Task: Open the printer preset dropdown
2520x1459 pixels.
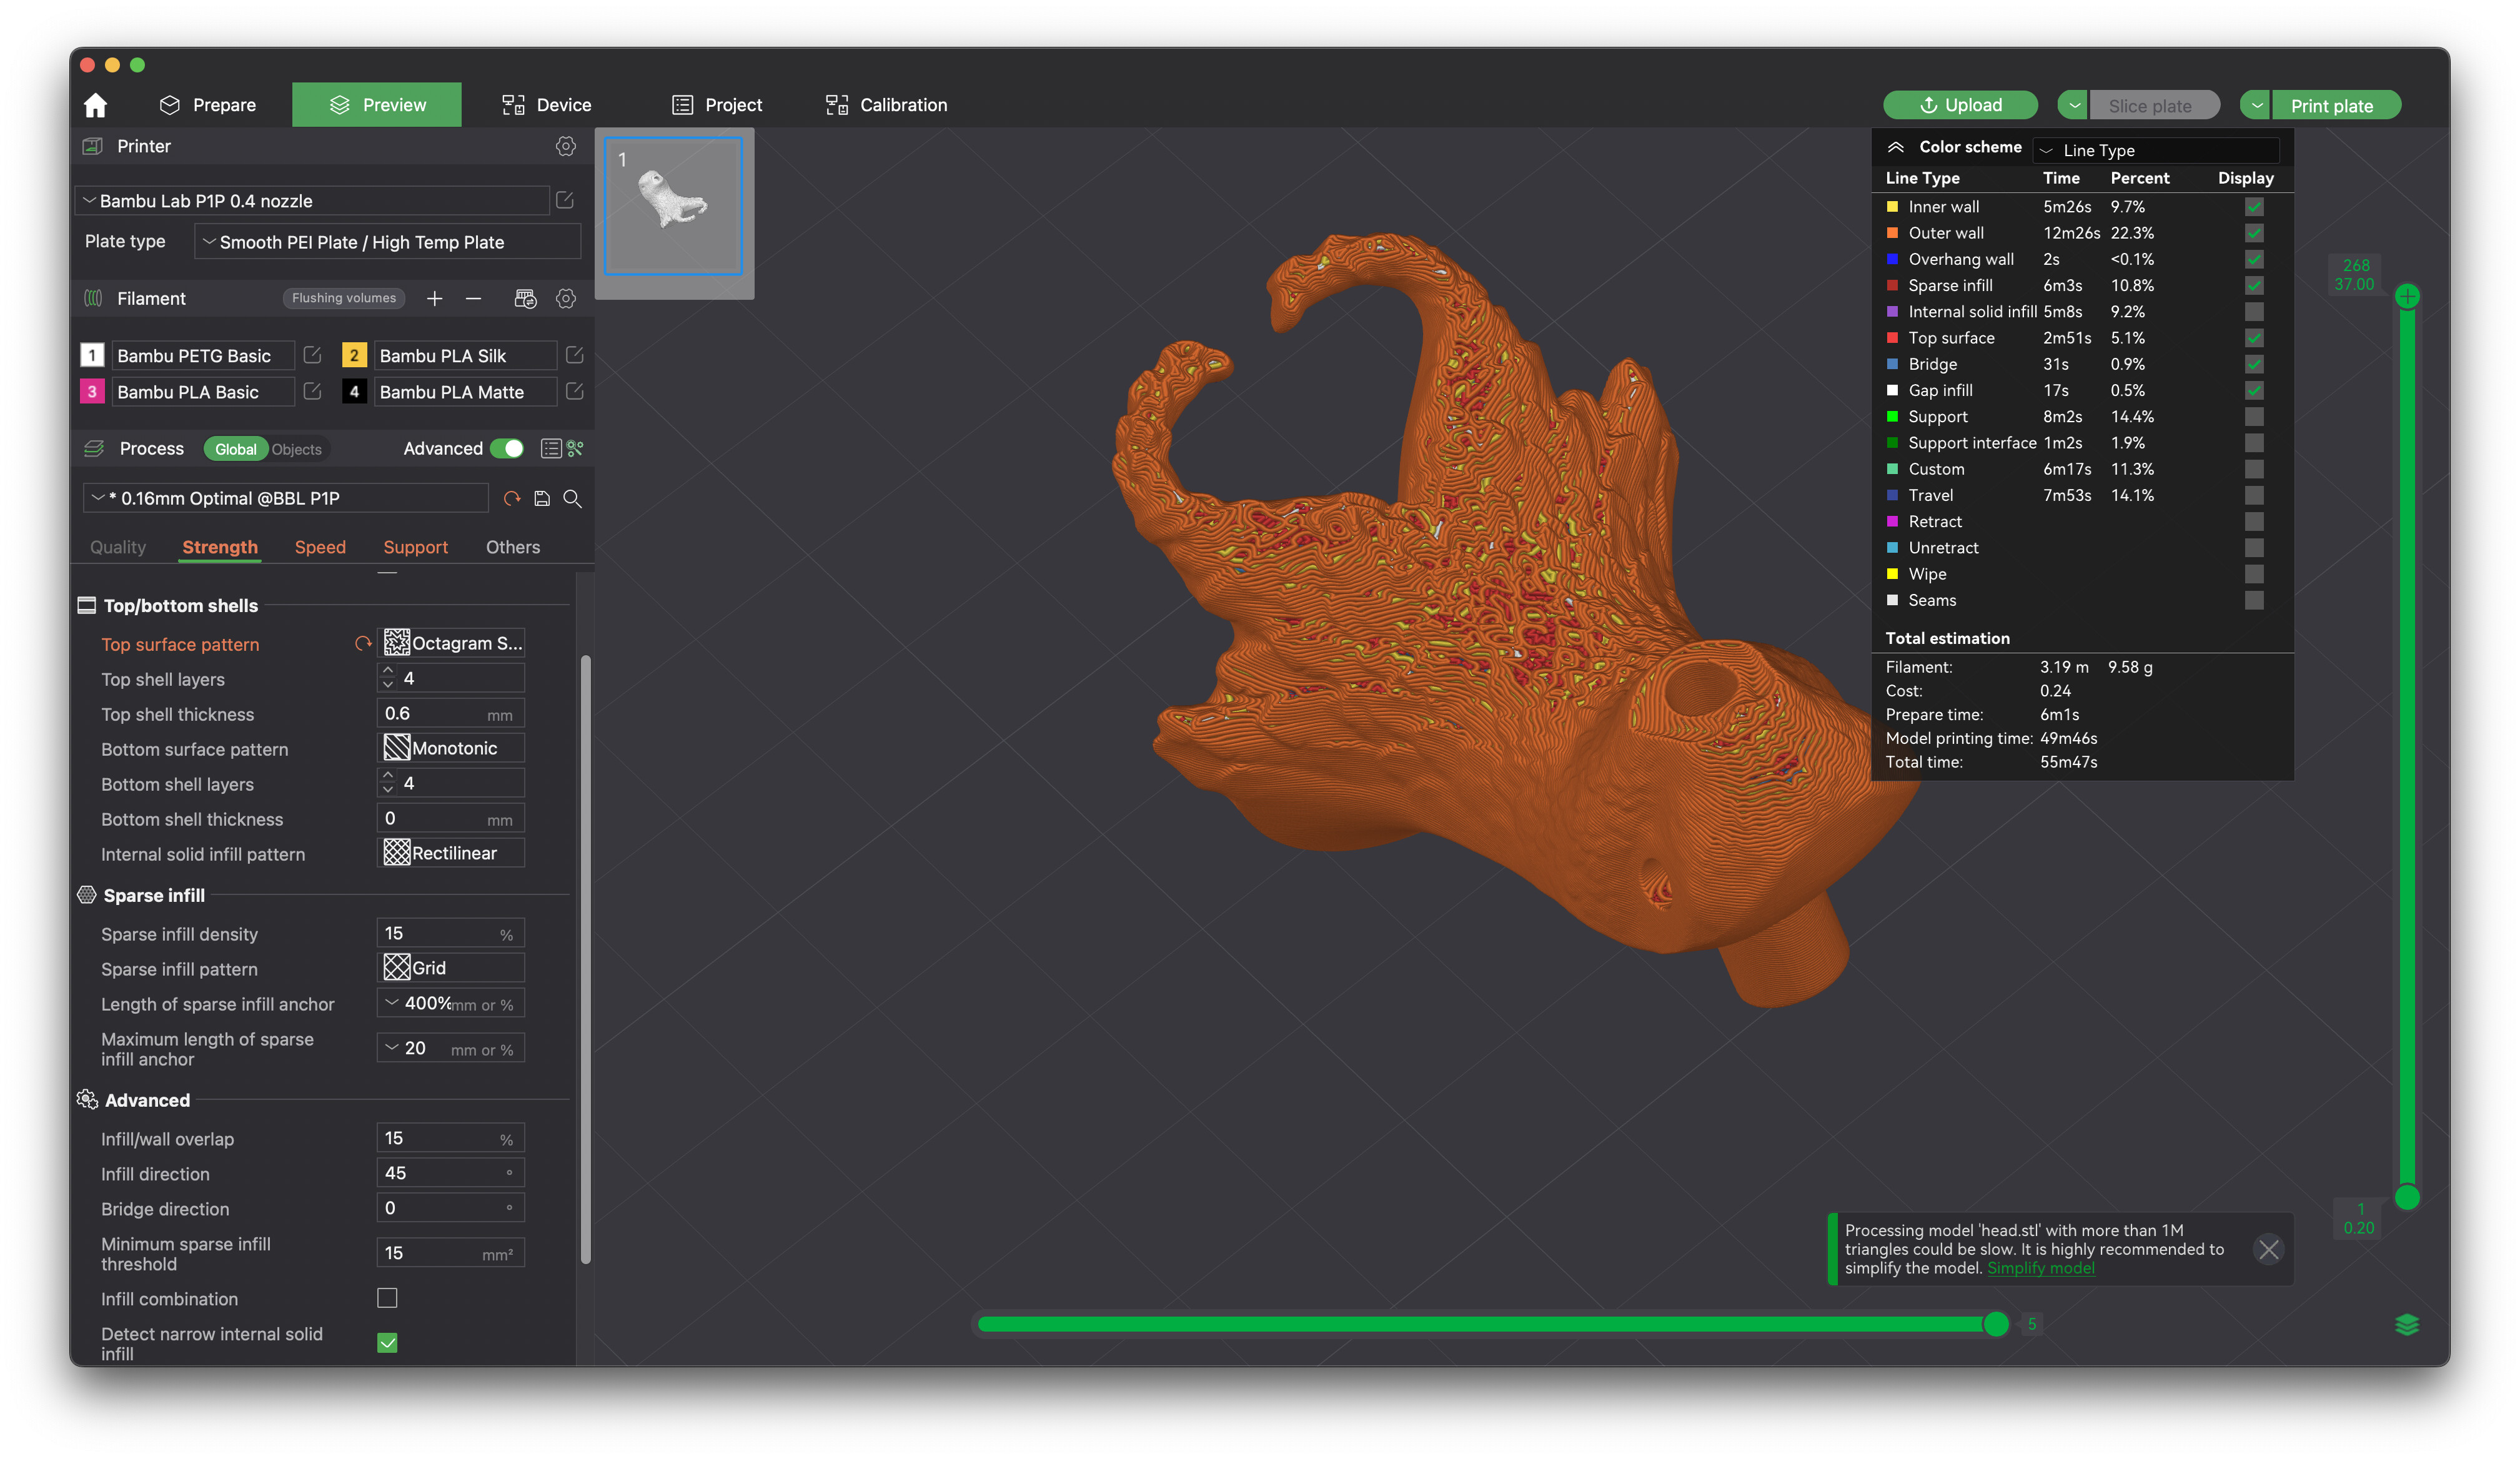Action: [x=313, y=201]
